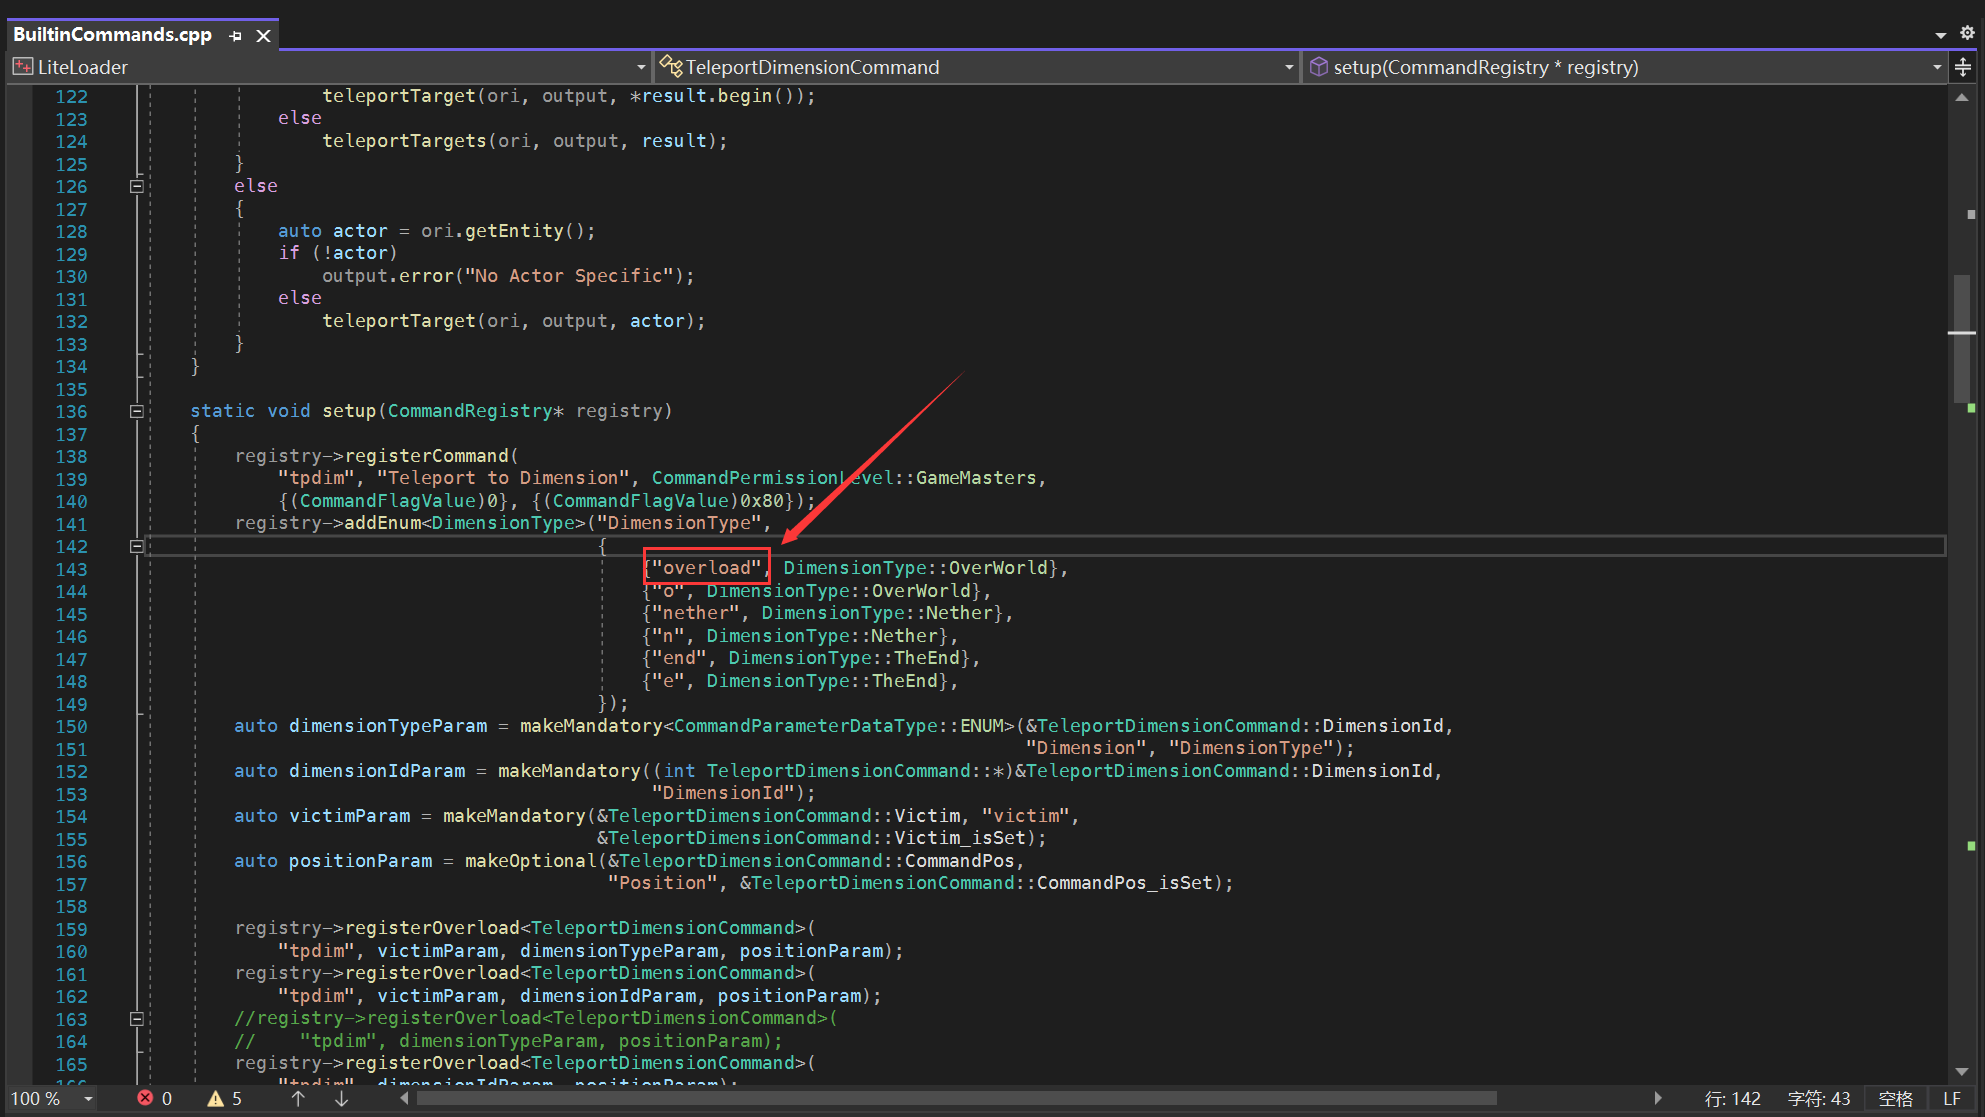Activate the split editor icon near navigation bar
1985x1117 pixels.
[x=1963, y=67]
